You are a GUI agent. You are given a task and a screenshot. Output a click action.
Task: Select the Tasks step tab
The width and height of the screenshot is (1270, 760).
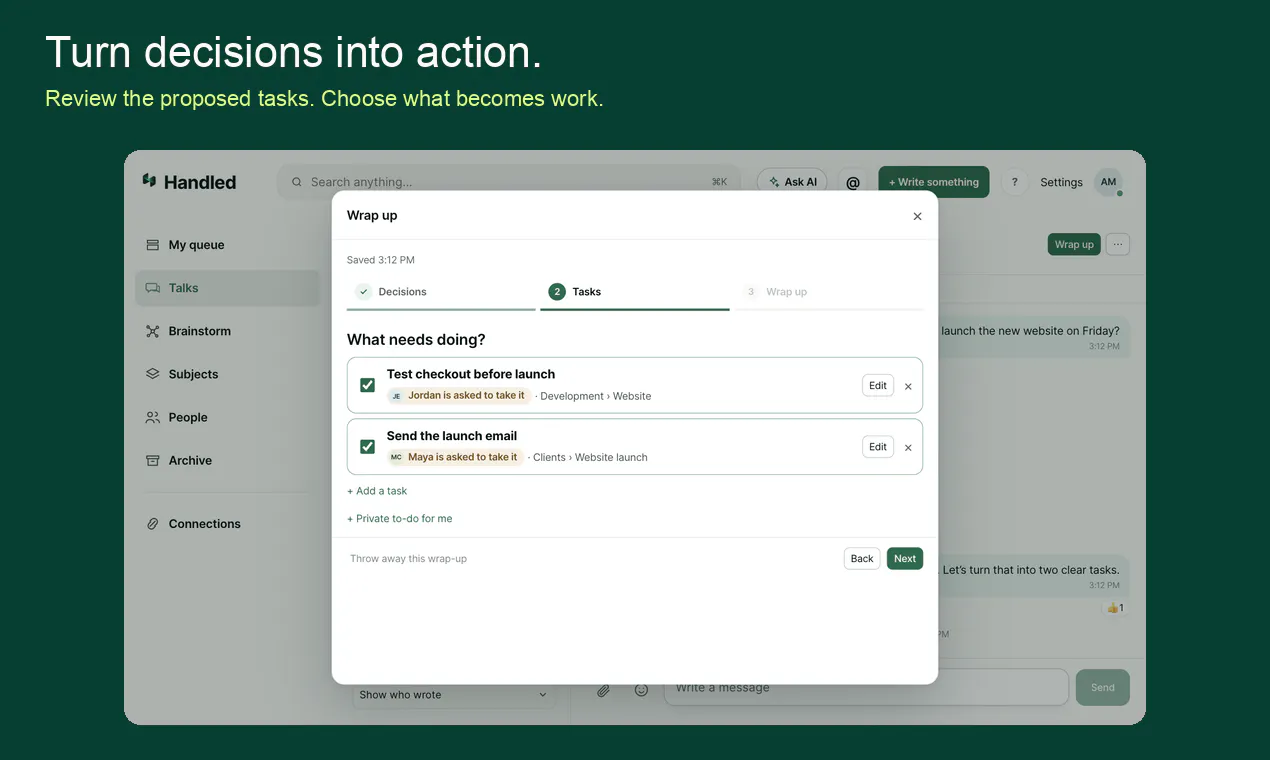coord(635,292)
